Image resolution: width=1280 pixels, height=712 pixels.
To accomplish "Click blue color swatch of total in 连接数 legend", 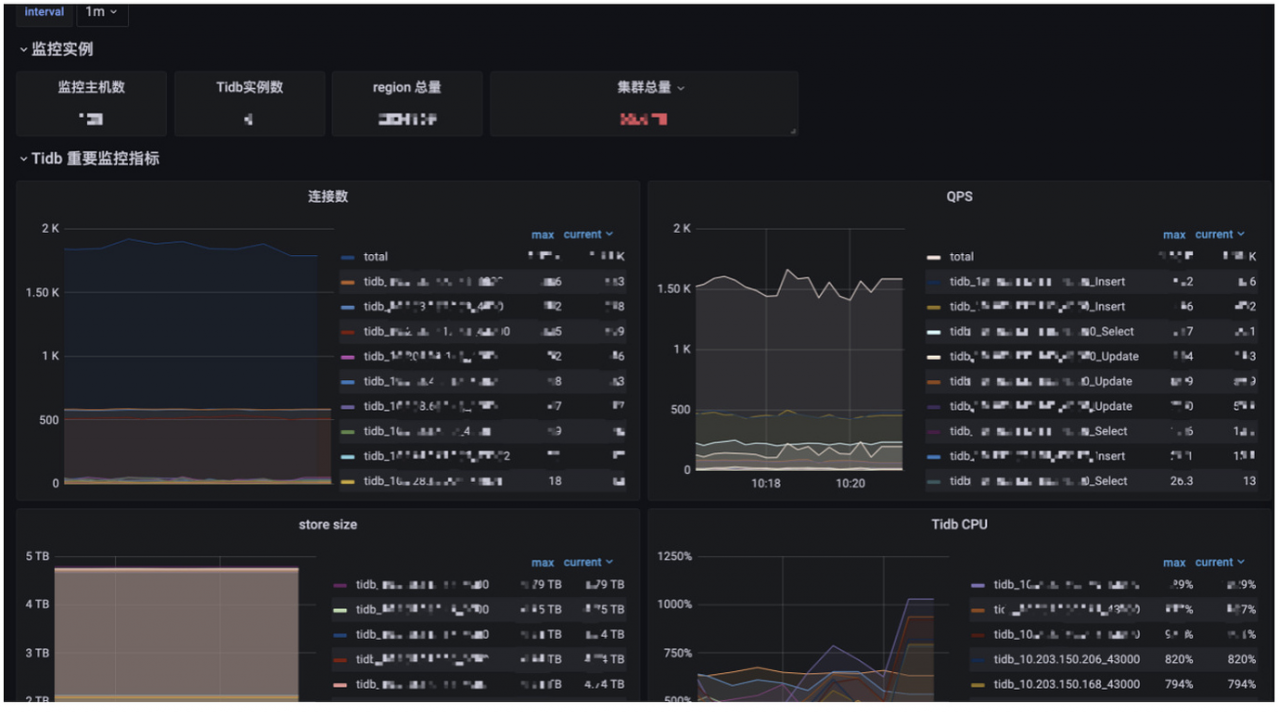I will pos(347,257).
